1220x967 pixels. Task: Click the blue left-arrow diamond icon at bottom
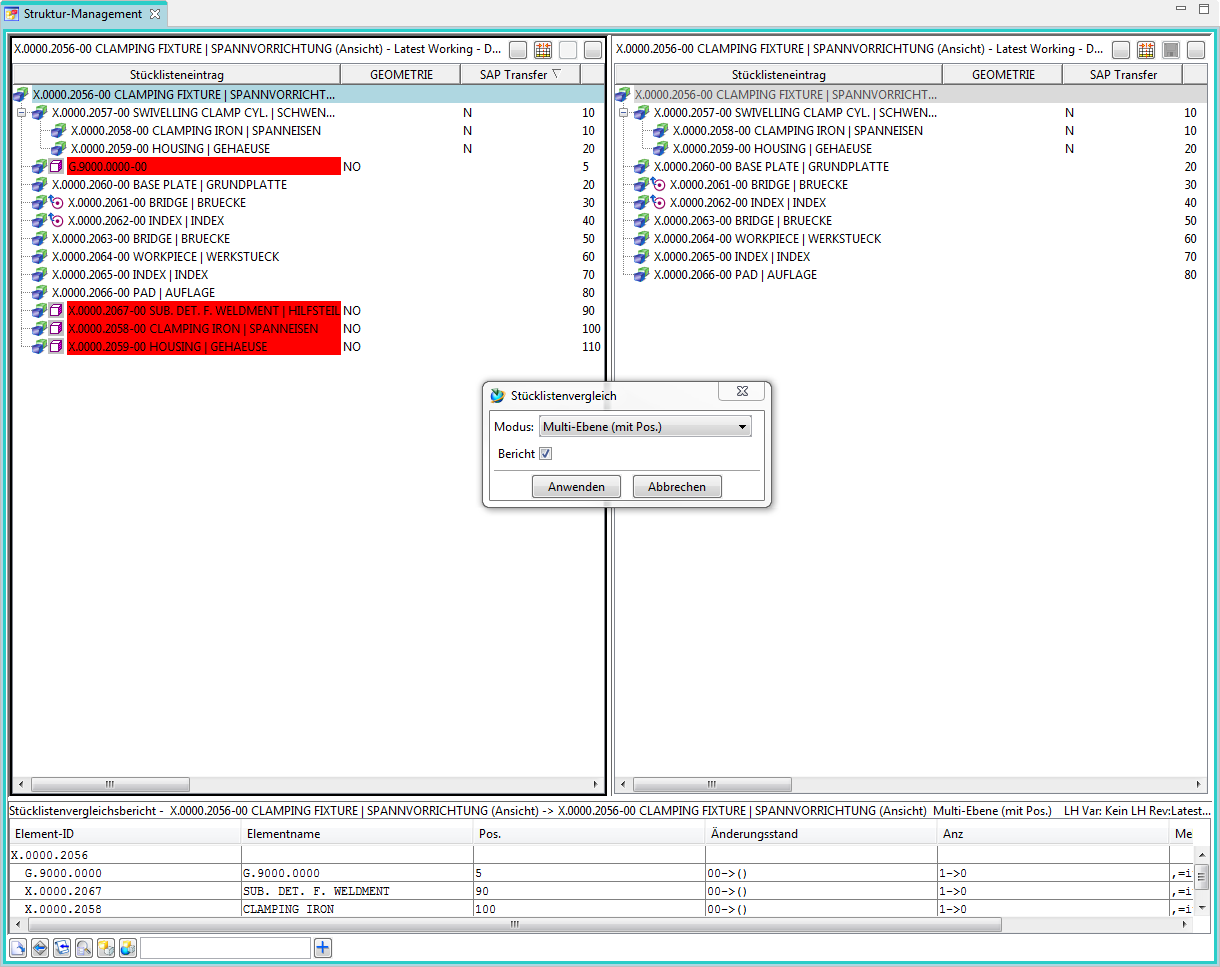pos(40,947)
